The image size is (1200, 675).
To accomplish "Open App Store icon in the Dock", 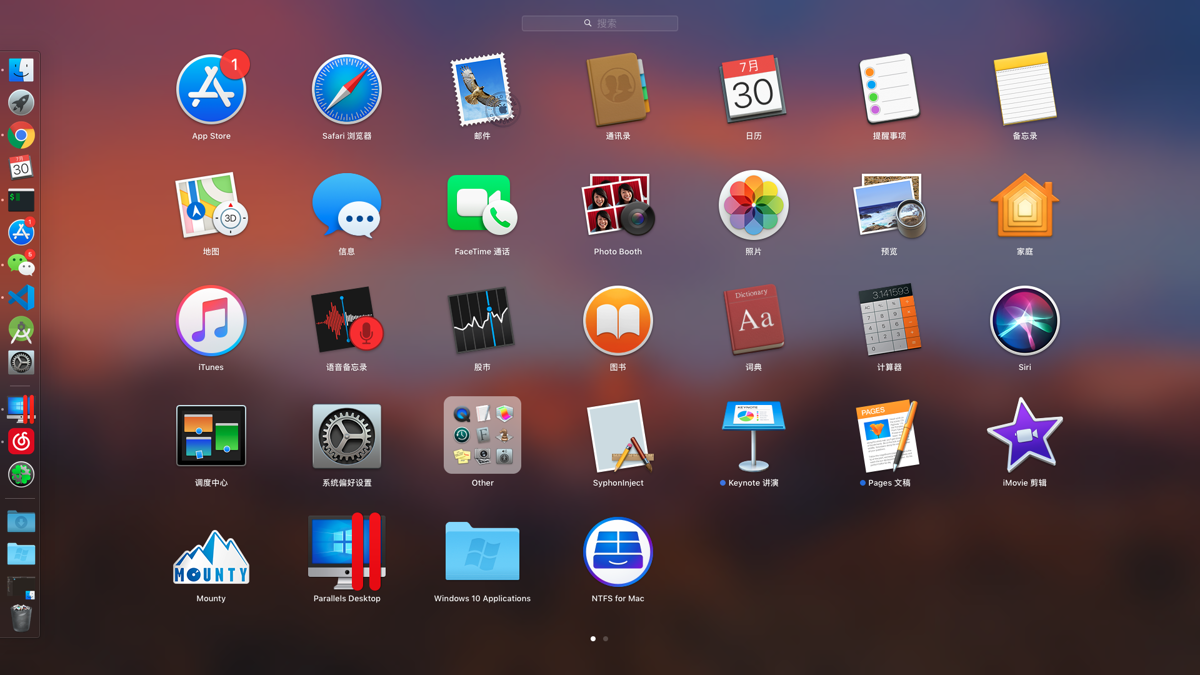I will [x=21, y=232].
